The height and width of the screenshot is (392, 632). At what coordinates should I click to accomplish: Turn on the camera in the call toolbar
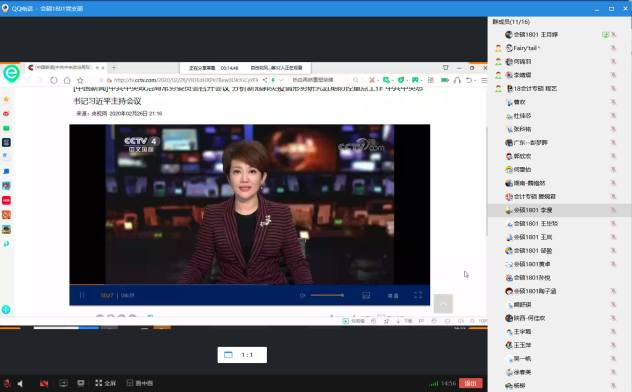[x=44, y=384]
